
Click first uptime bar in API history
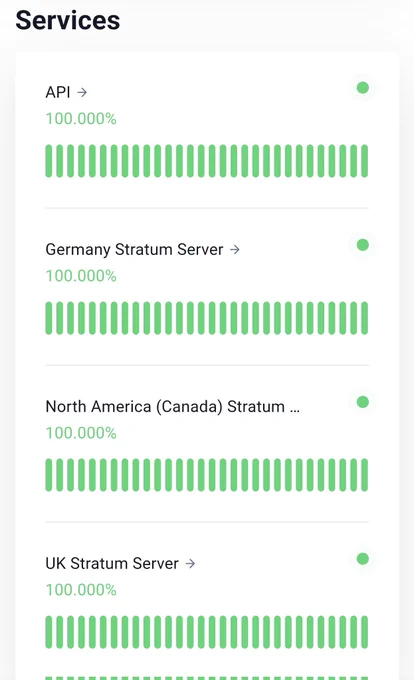click(x=49, y=161)
